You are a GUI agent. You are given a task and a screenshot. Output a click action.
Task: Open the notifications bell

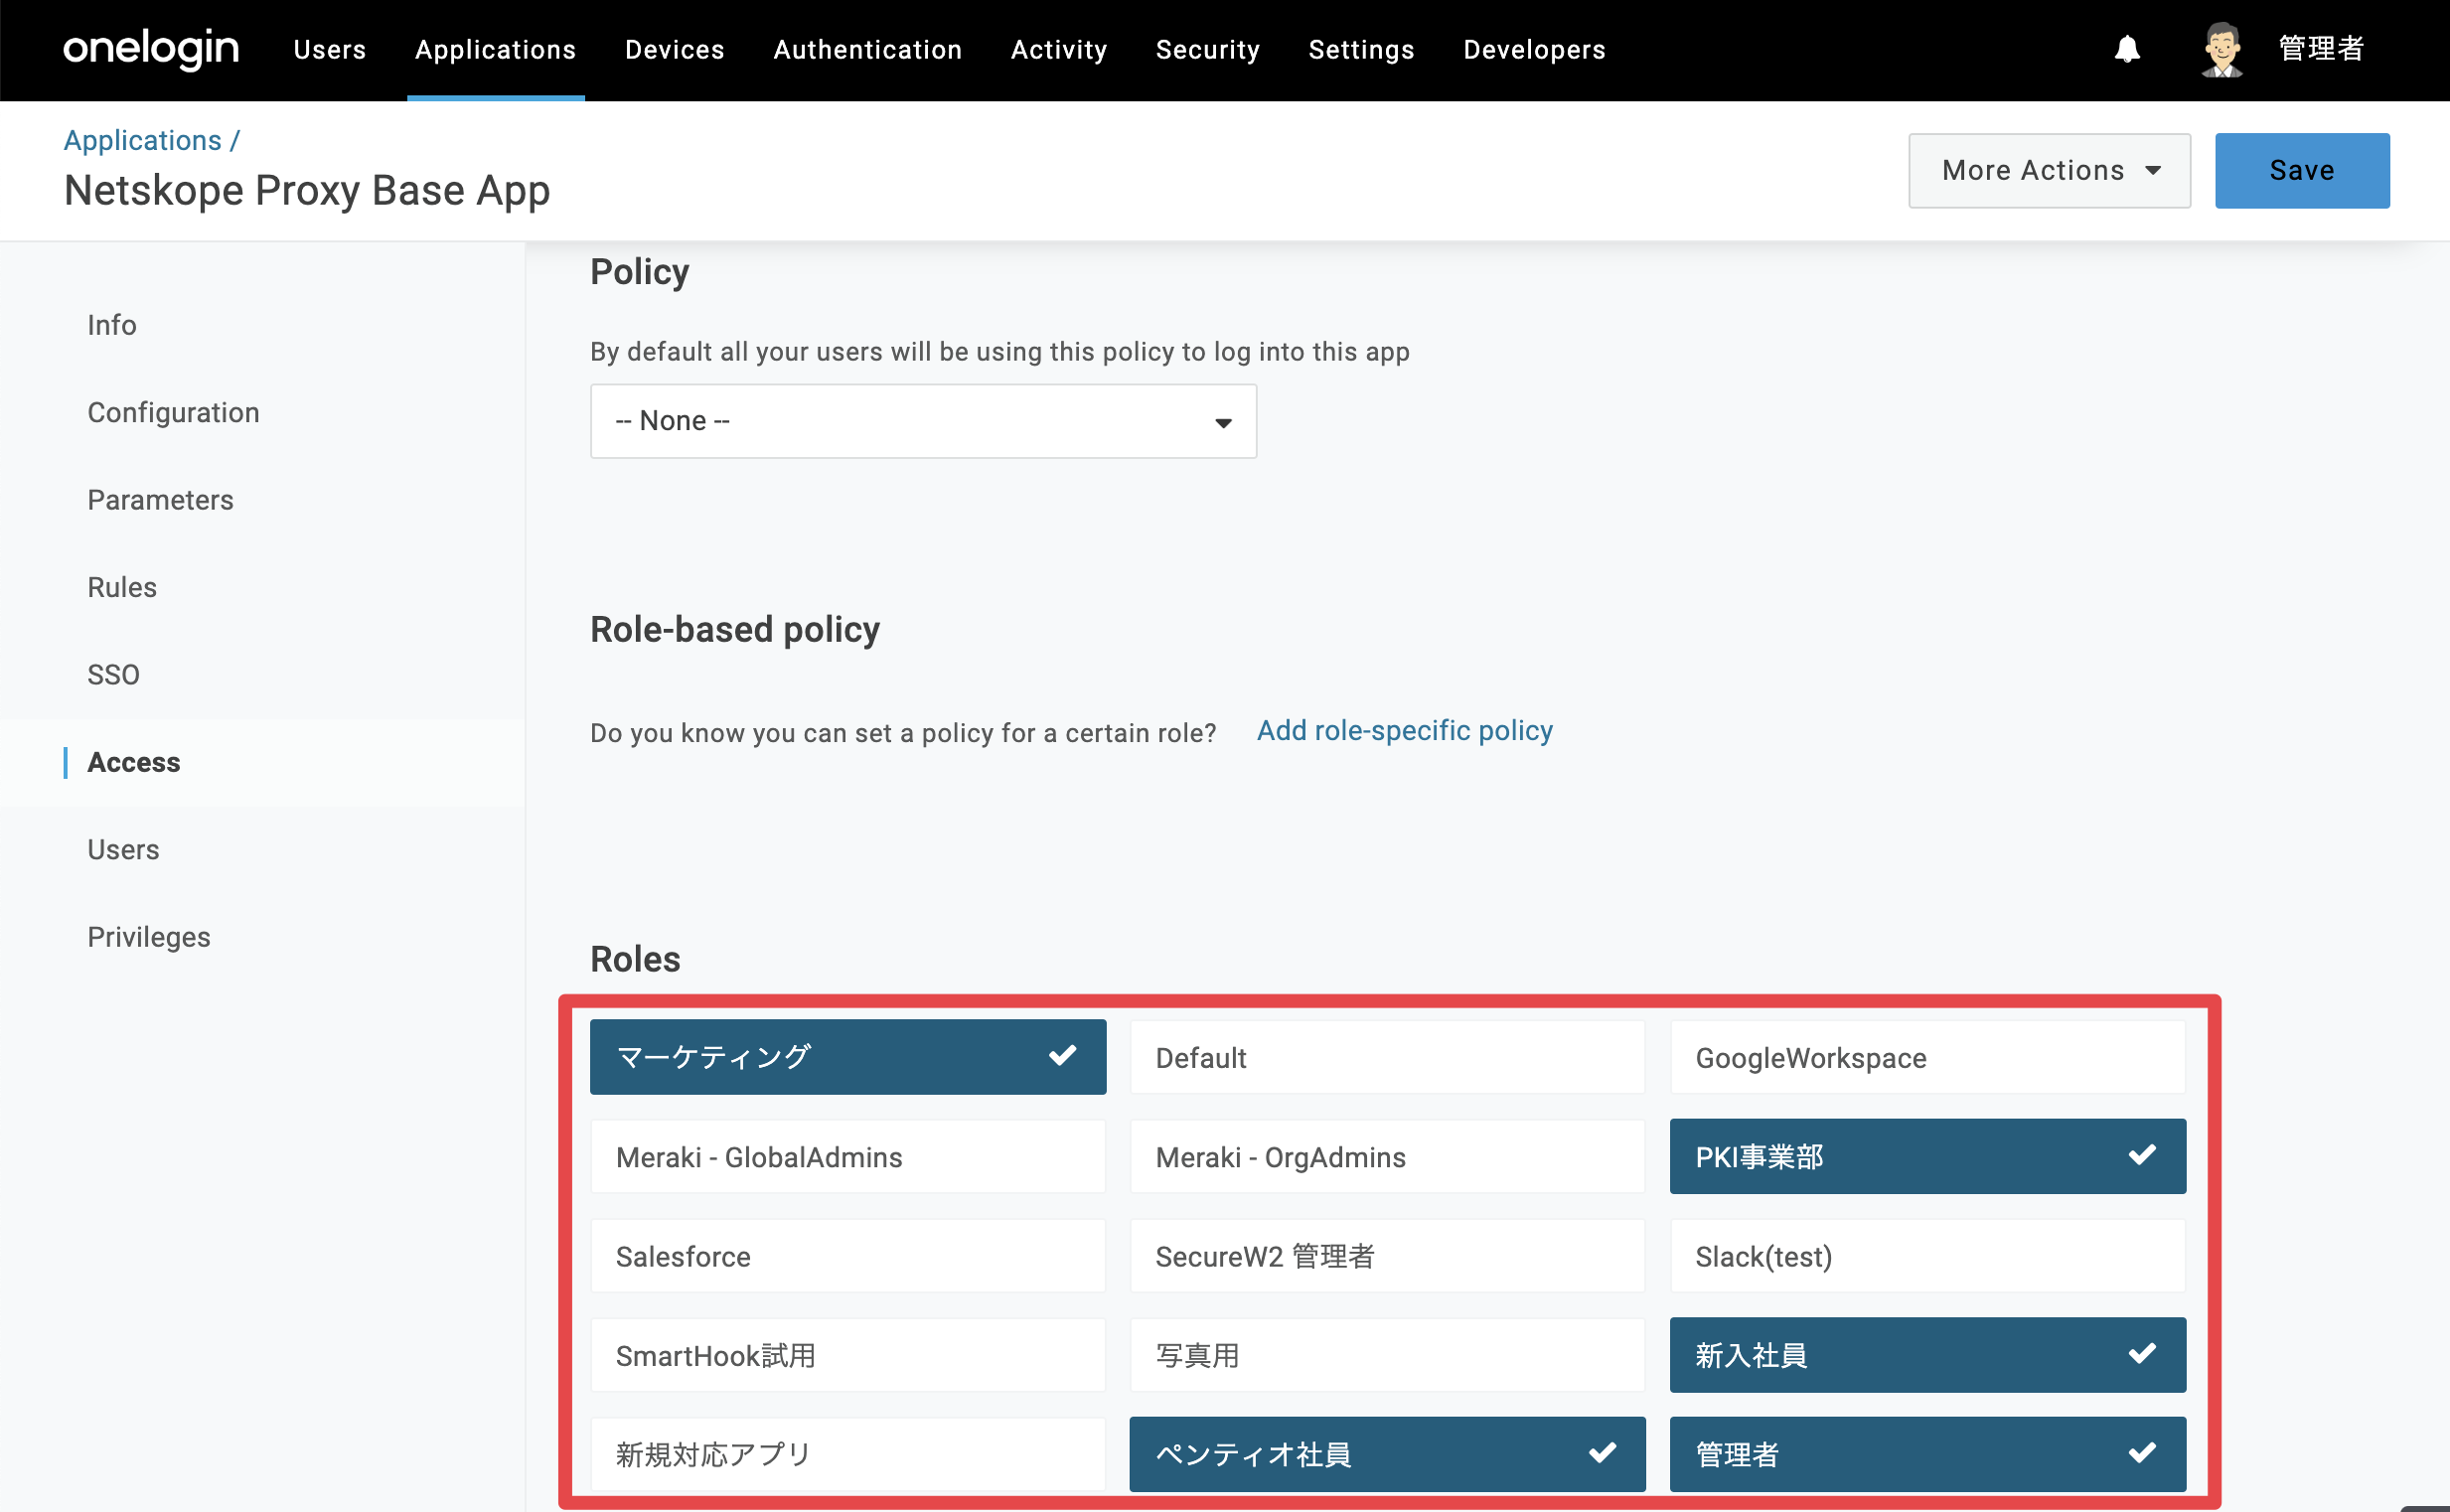2127,49
